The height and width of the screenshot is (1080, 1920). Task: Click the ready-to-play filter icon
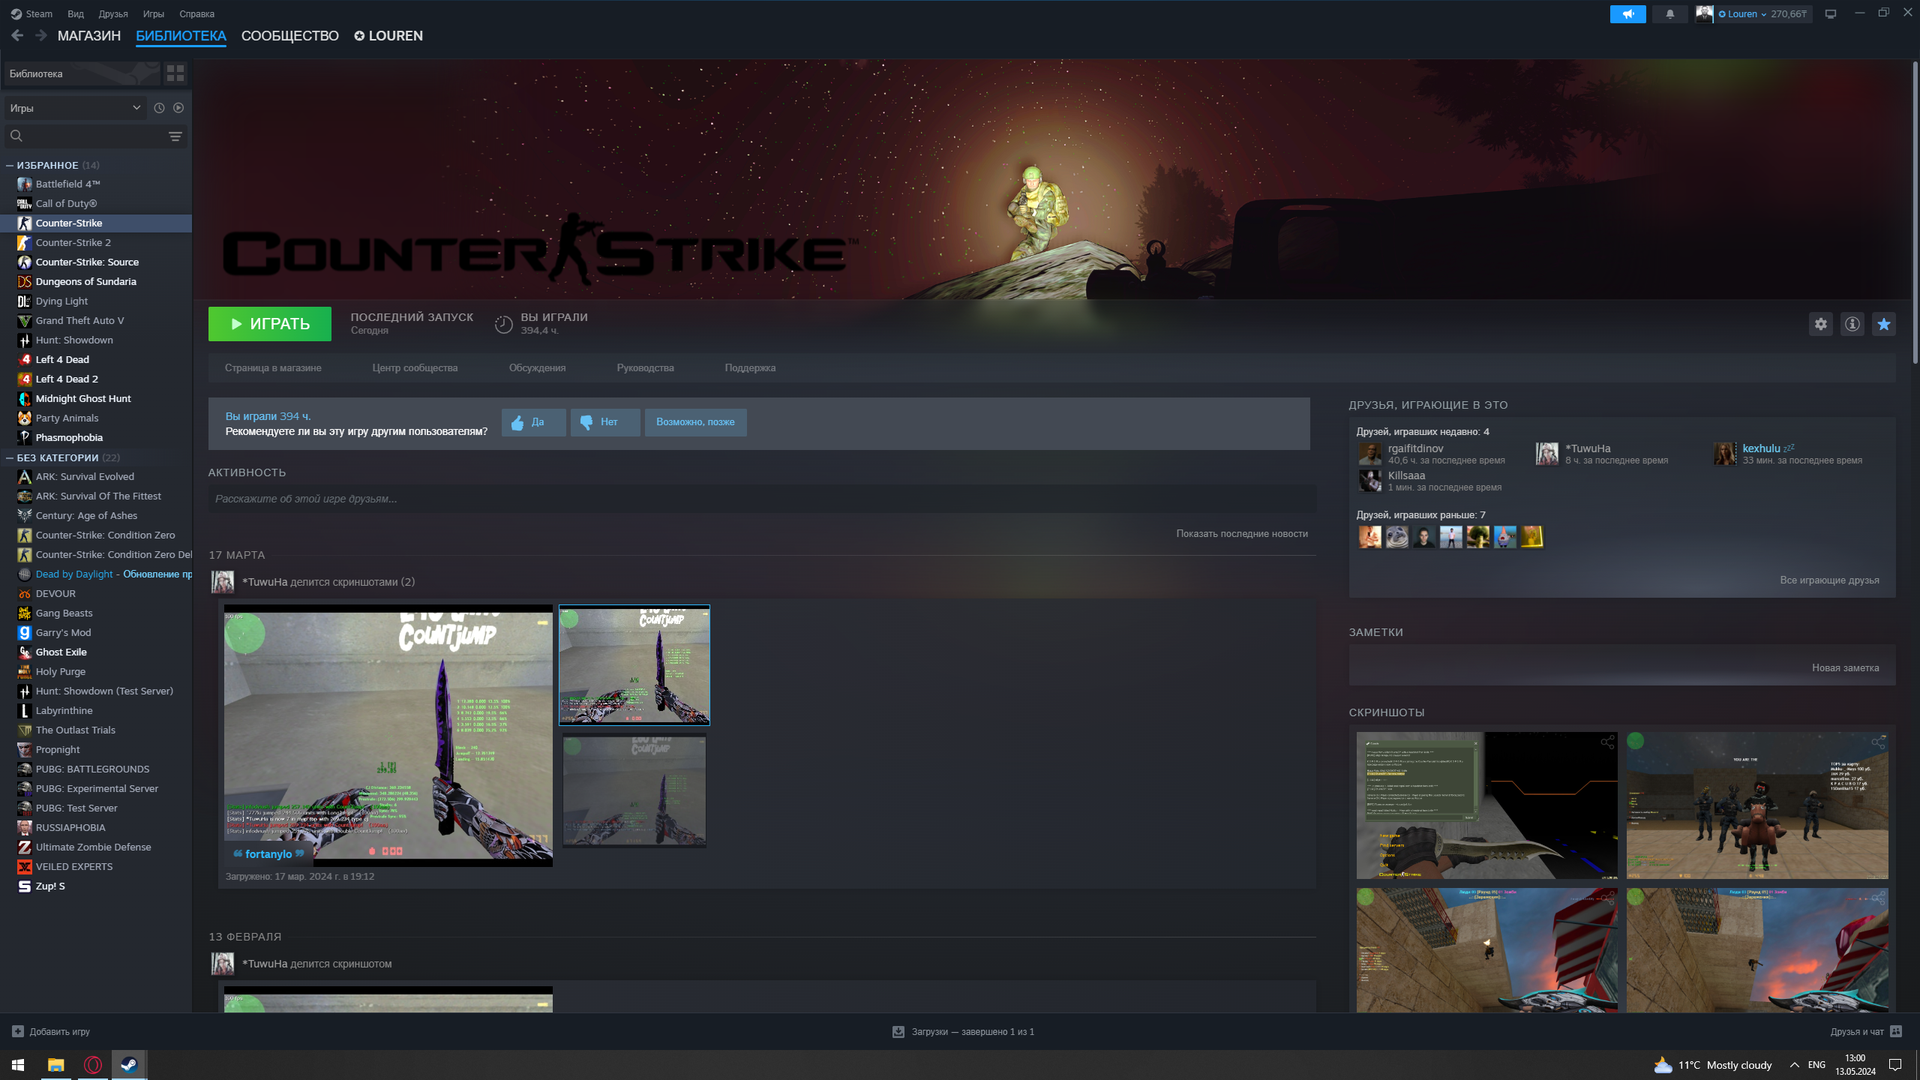179,108
